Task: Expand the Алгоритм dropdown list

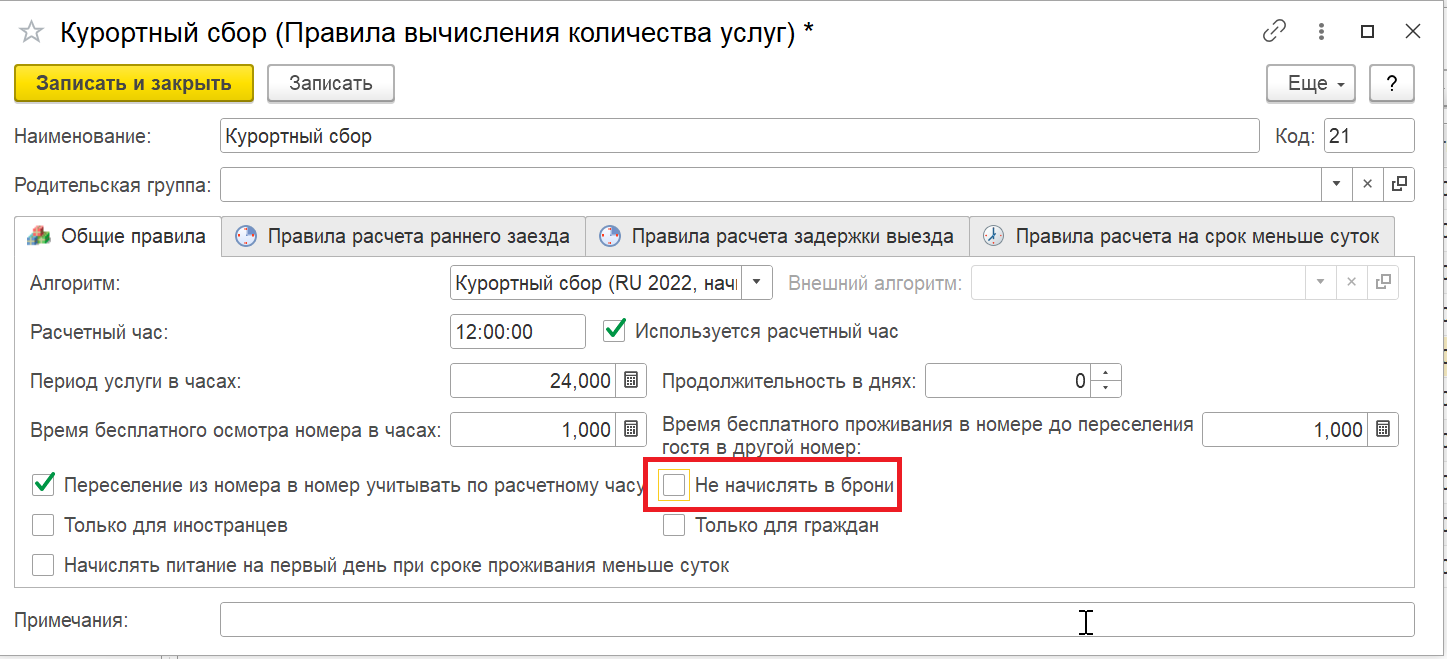Action: 758,283
